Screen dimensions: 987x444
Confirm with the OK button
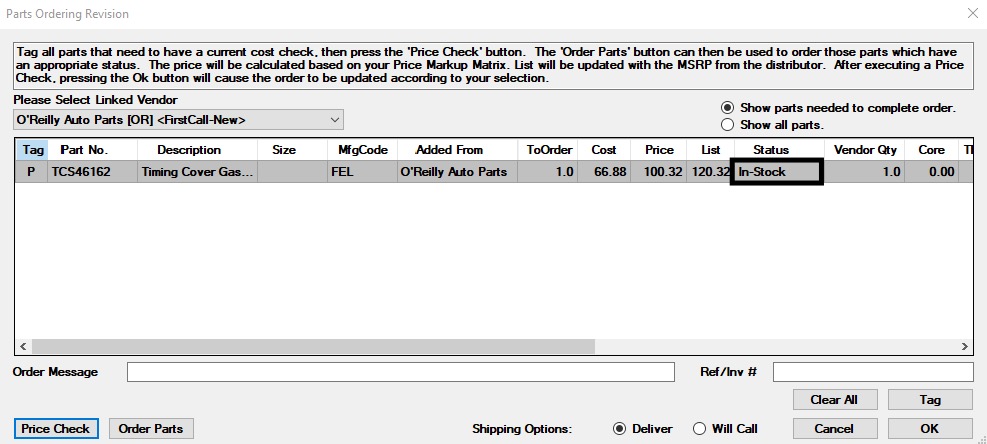[930, 429]
